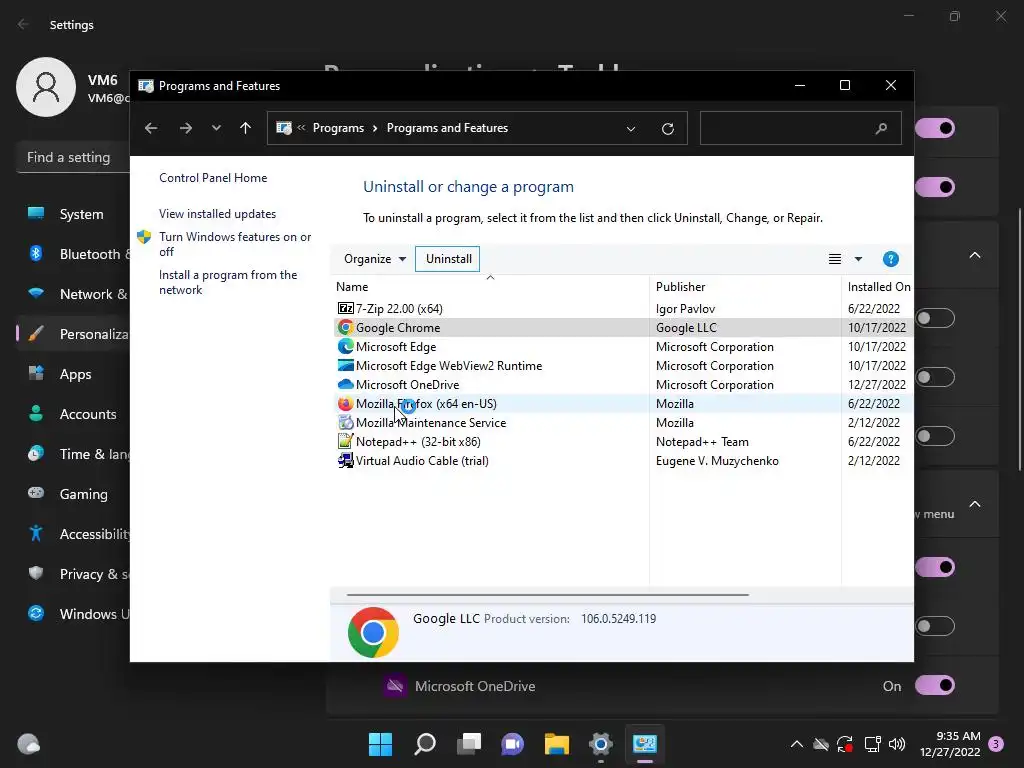
Task: Open Network settings in sidebar
Action: 74,294
